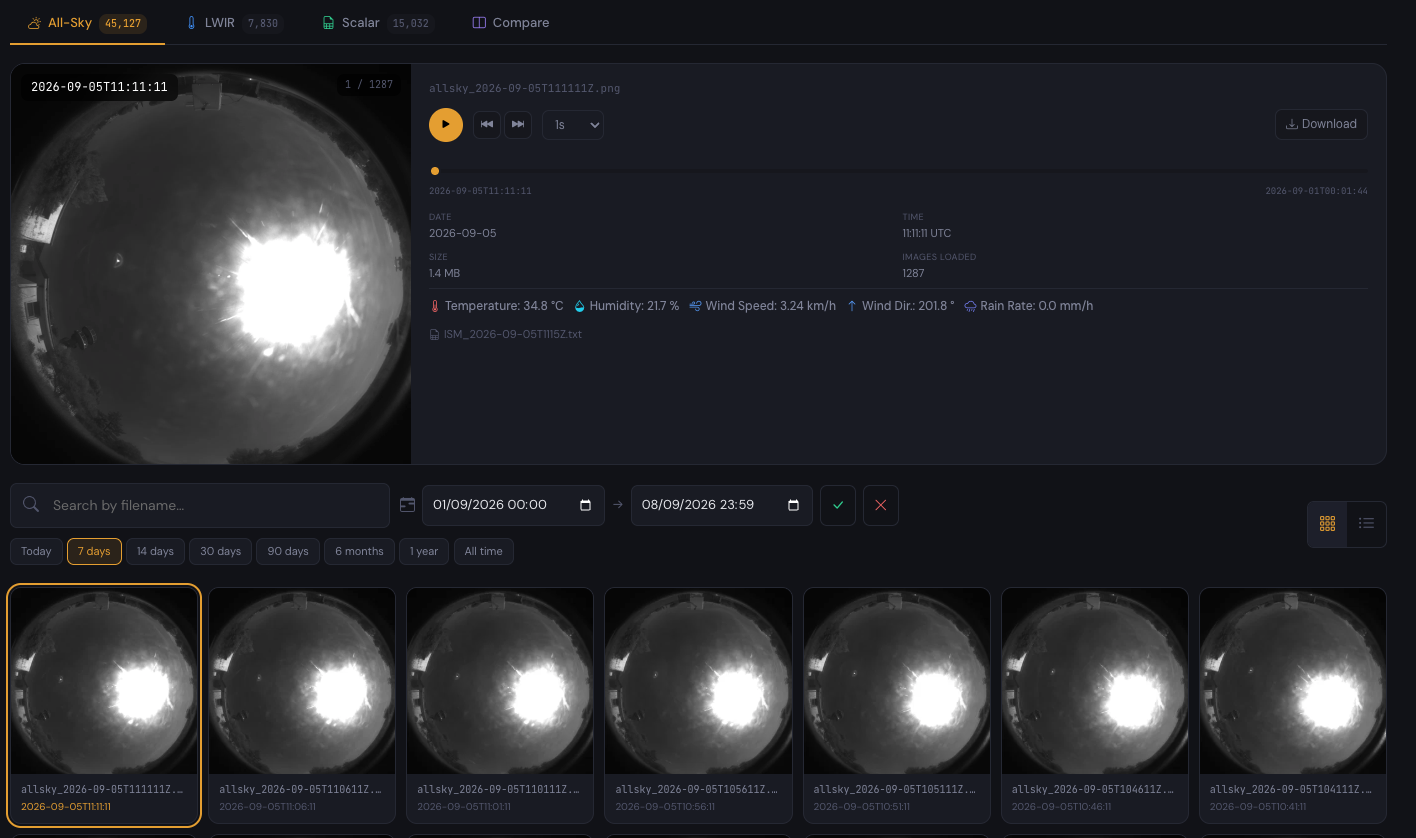Open the Compare tab
This screenshot has height=838, width=1416.
click(x=510, y=22)
